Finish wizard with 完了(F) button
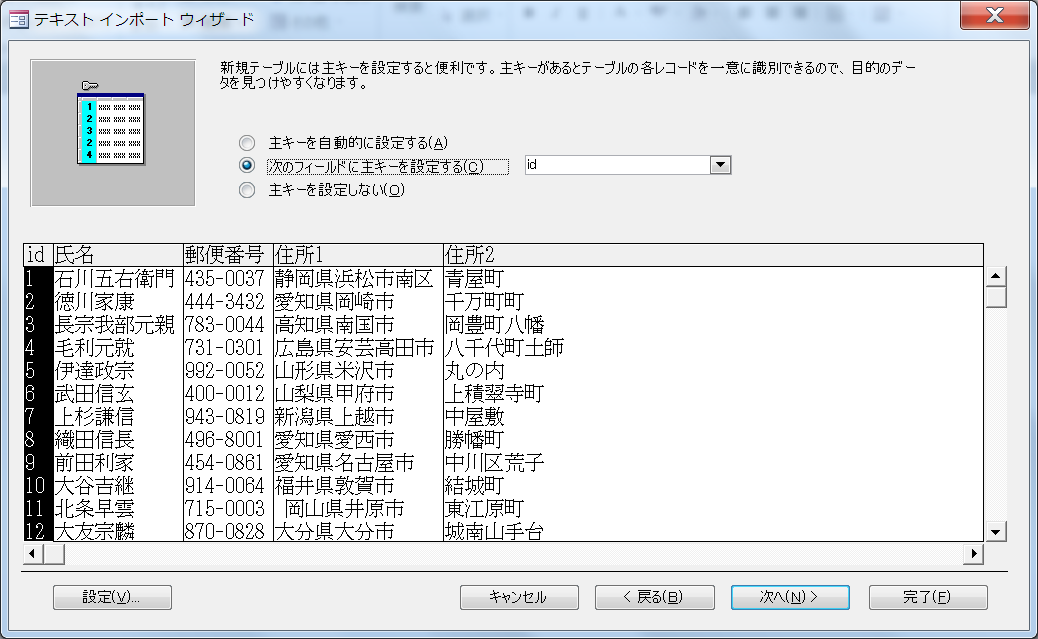The height and width of the screenshot is (639, 1038). click(927, 597)
